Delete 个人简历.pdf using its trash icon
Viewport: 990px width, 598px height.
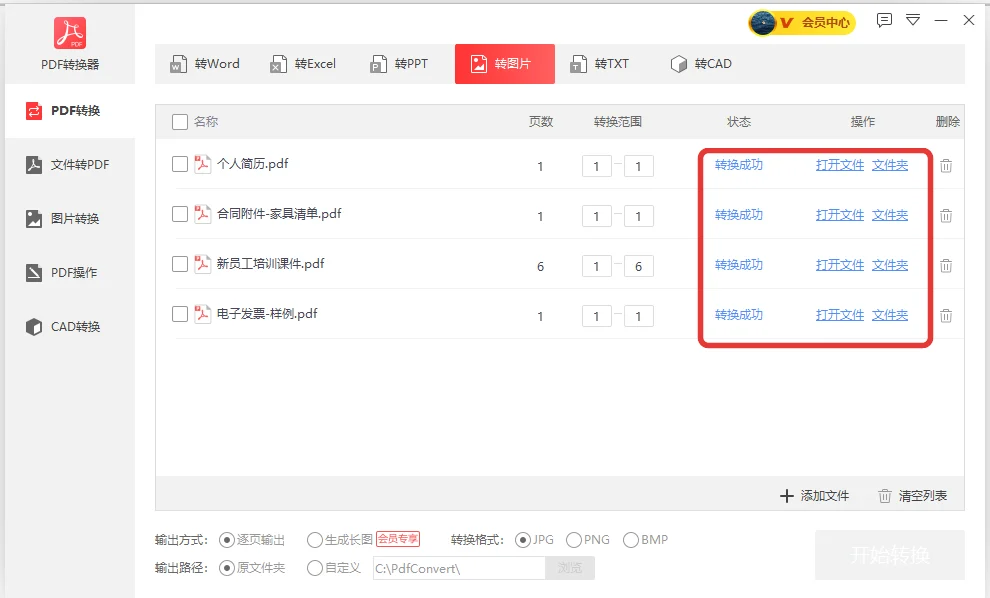click(x=946, y=166)
